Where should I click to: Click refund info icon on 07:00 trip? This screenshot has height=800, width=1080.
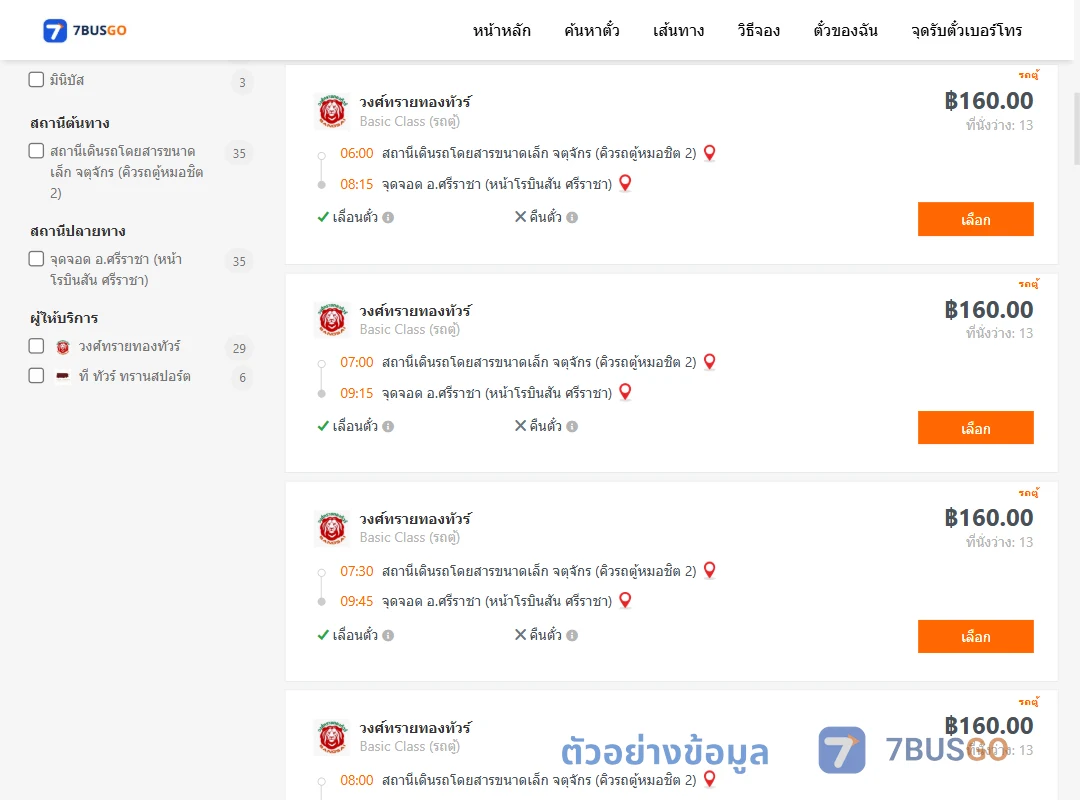coord(572,427)
